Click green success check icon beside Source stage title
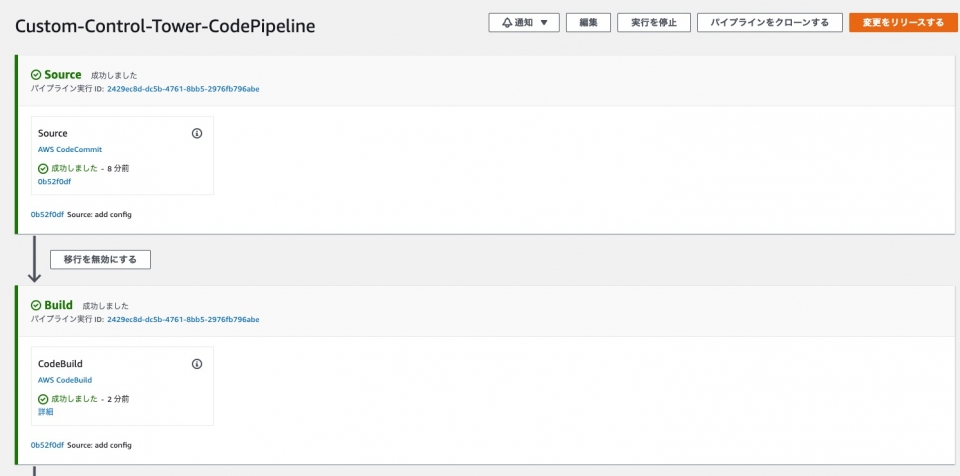This screenshot has height=476, width=960. [x=36, y=75]
